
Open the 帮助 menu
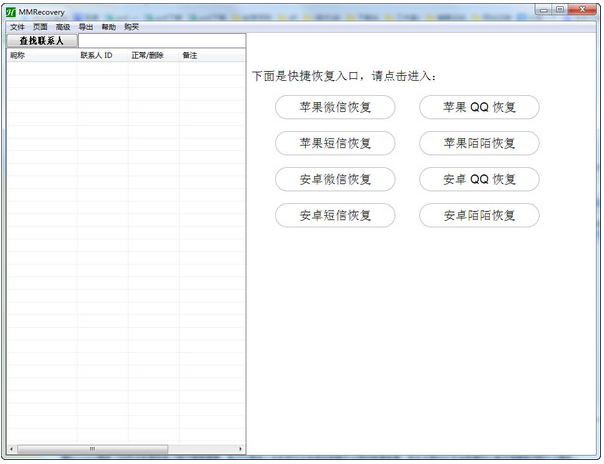[109, 27]
